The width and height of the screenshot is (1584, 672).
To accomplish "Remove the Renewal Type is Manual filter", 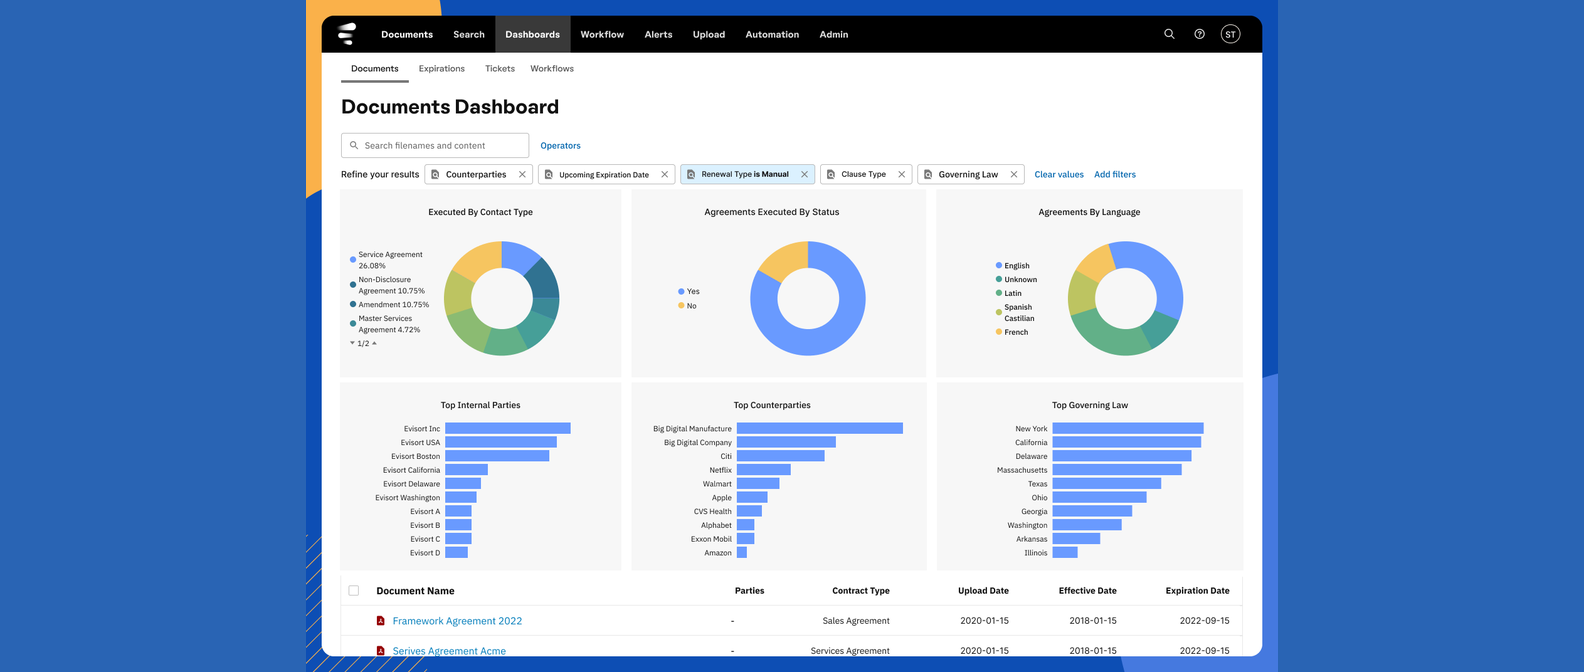I will (x=804, y=174).
